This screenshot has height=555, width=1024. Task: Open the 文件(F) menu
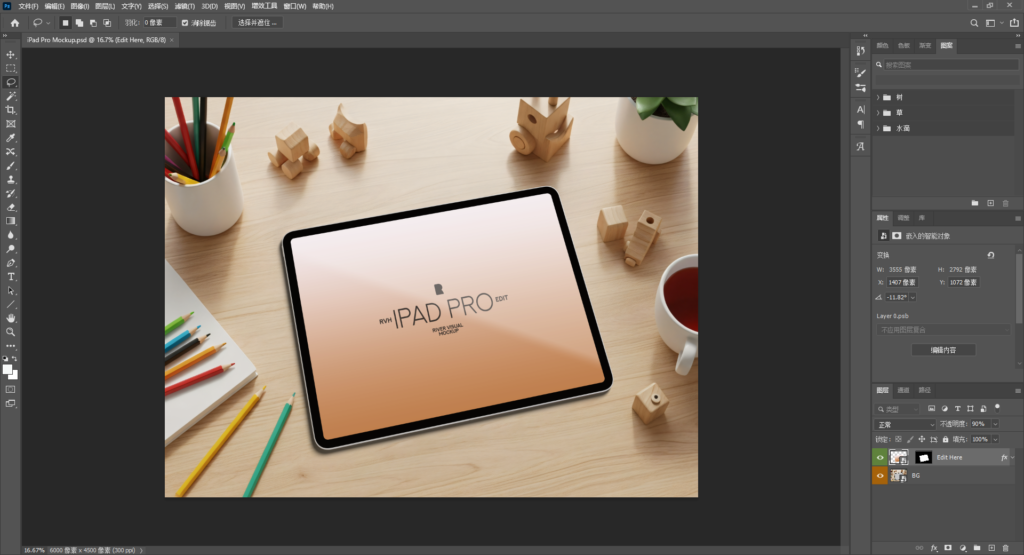(28, 6)
